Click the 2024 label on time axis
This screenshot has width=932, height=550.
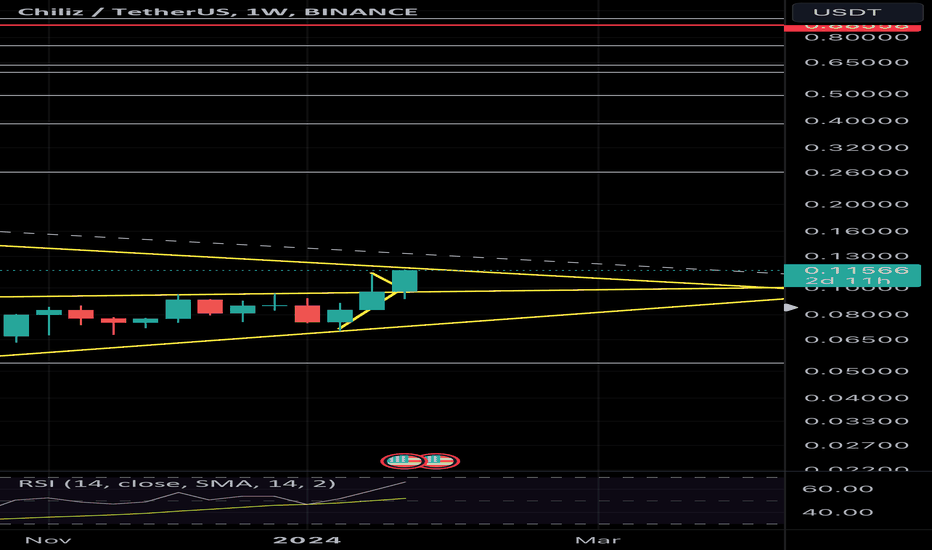(307, 540)
